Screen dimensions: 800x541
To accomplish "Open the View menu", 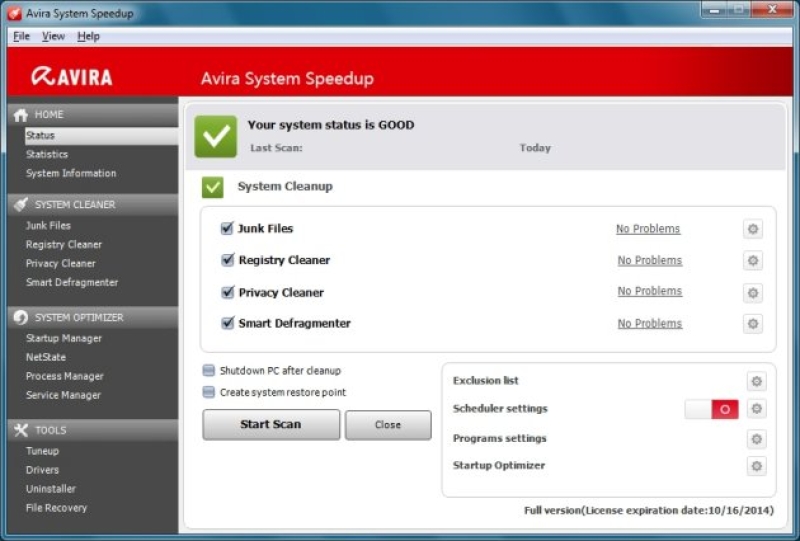I will tap(53, 36).
